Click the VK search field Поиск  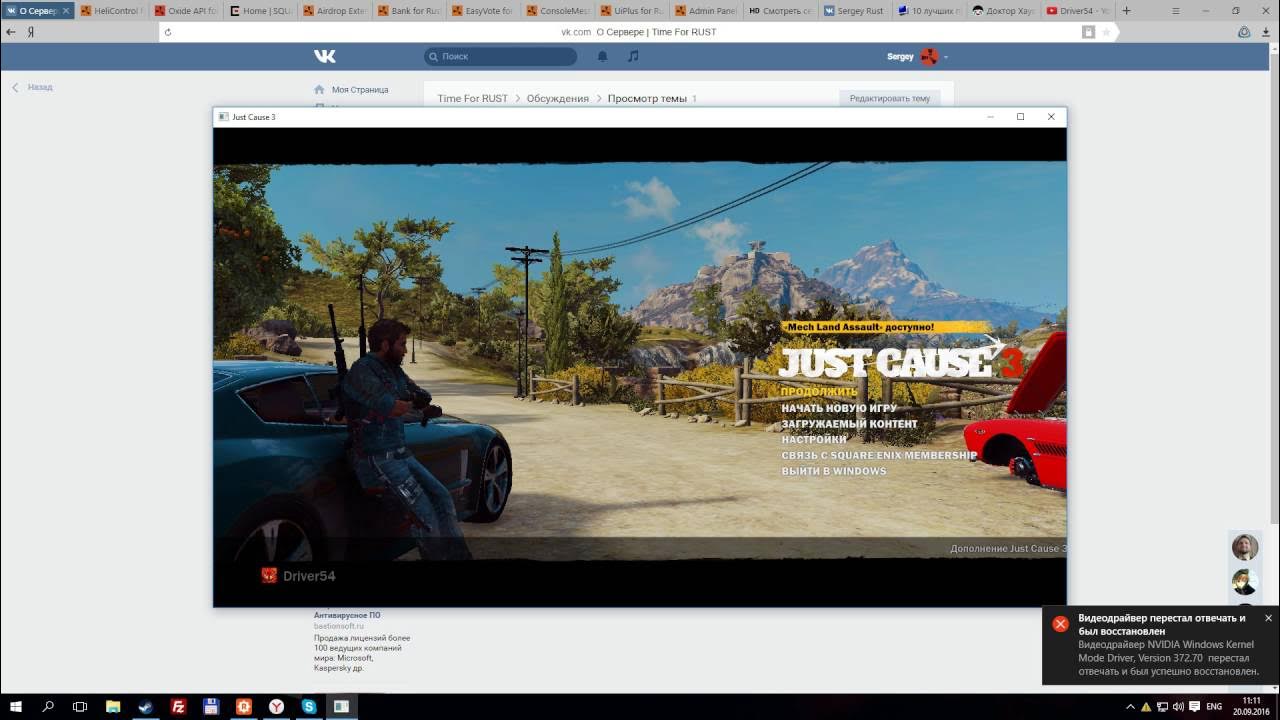point(500,57)
